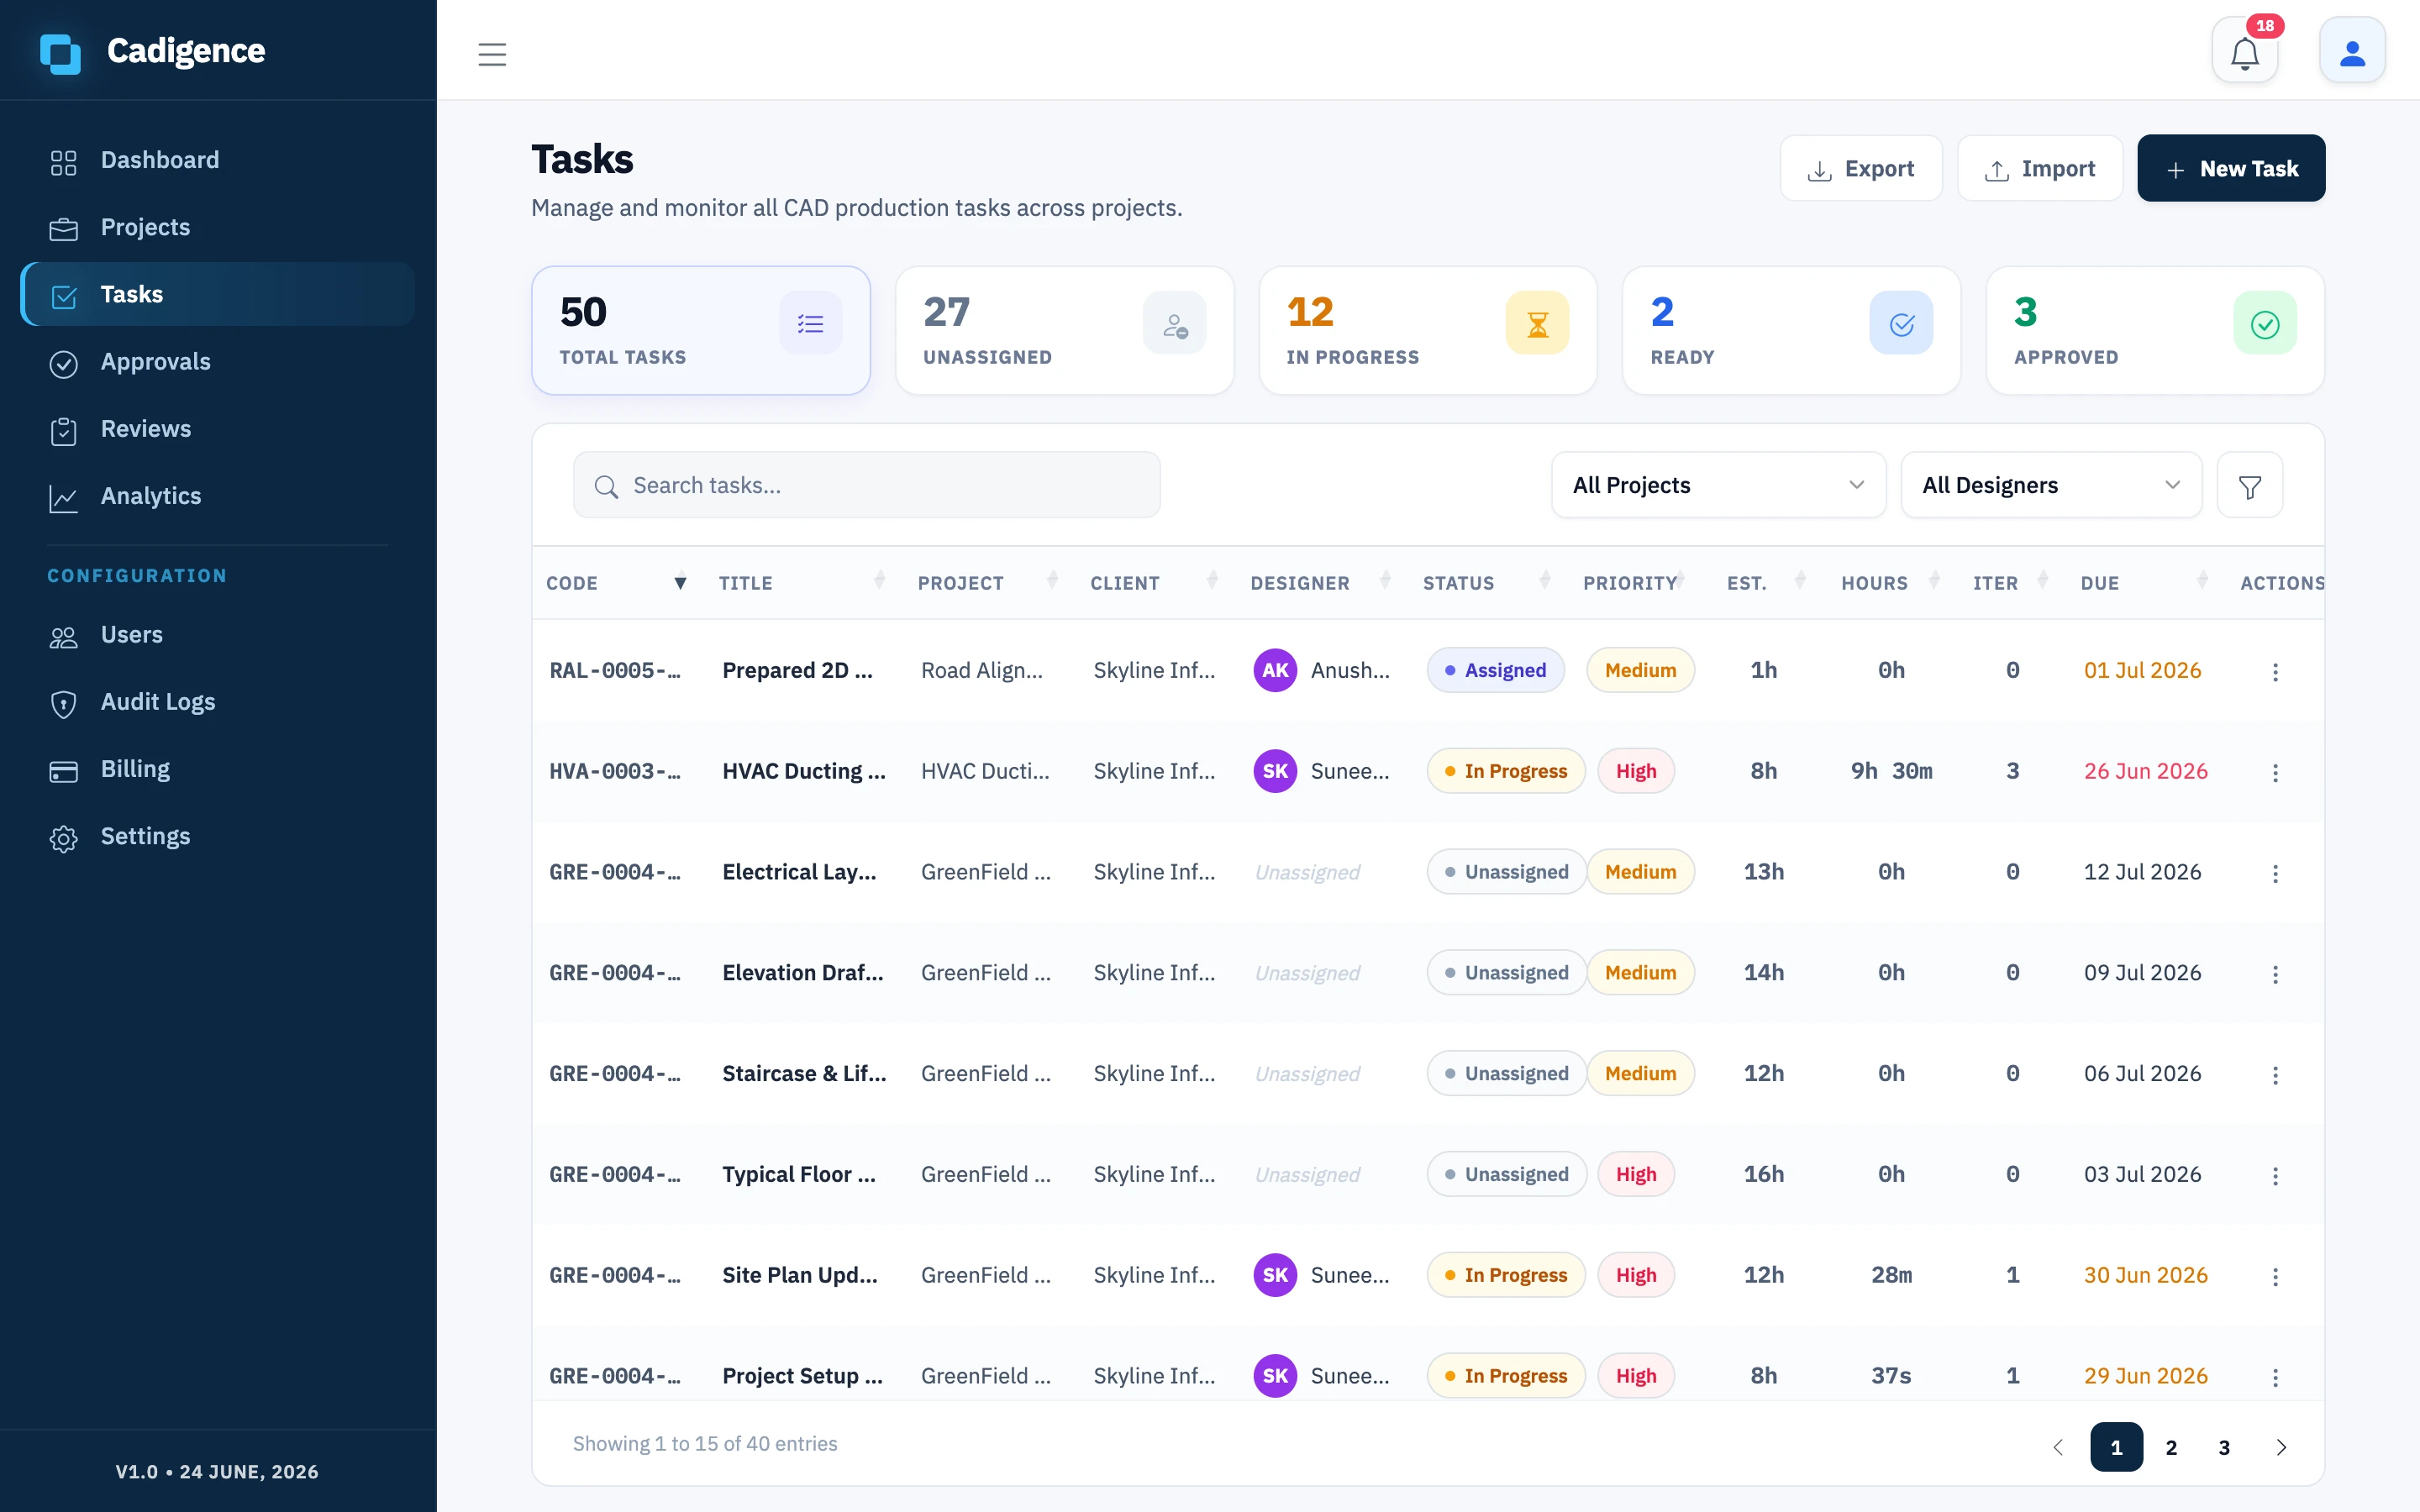Open the user profile avatar menu
Screen dimensions: 2420x1512
2352,52
